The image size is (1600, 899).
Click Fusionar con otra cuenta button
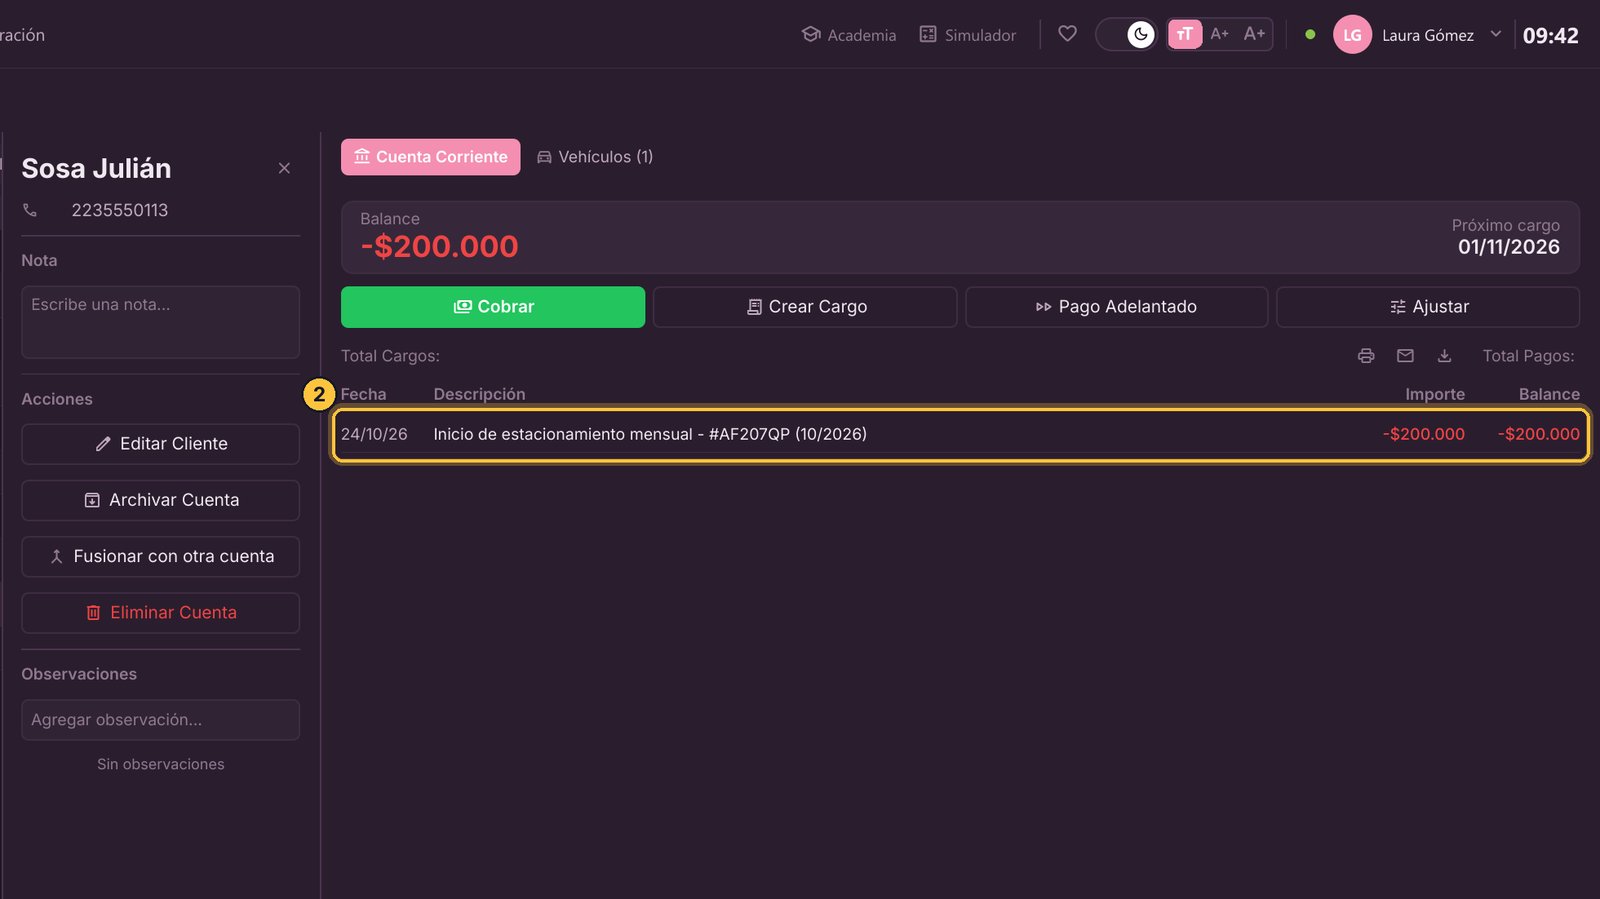(160, 556)
